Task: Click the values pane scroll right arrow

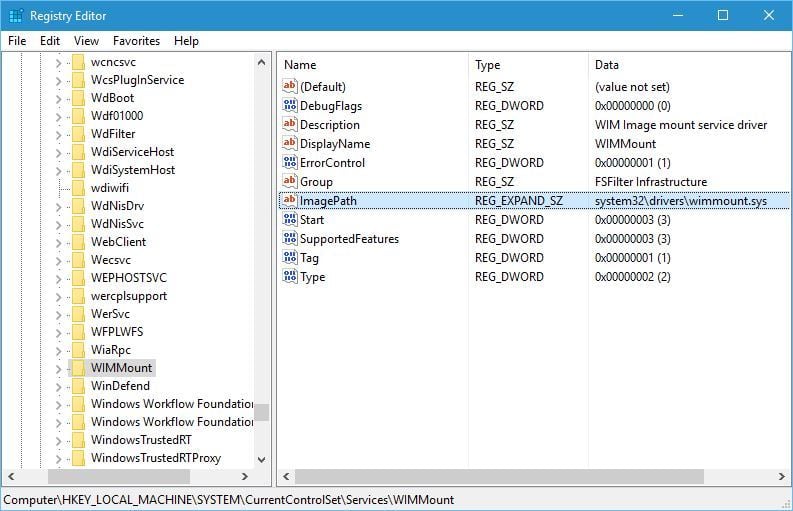Action: pos(782,476)
